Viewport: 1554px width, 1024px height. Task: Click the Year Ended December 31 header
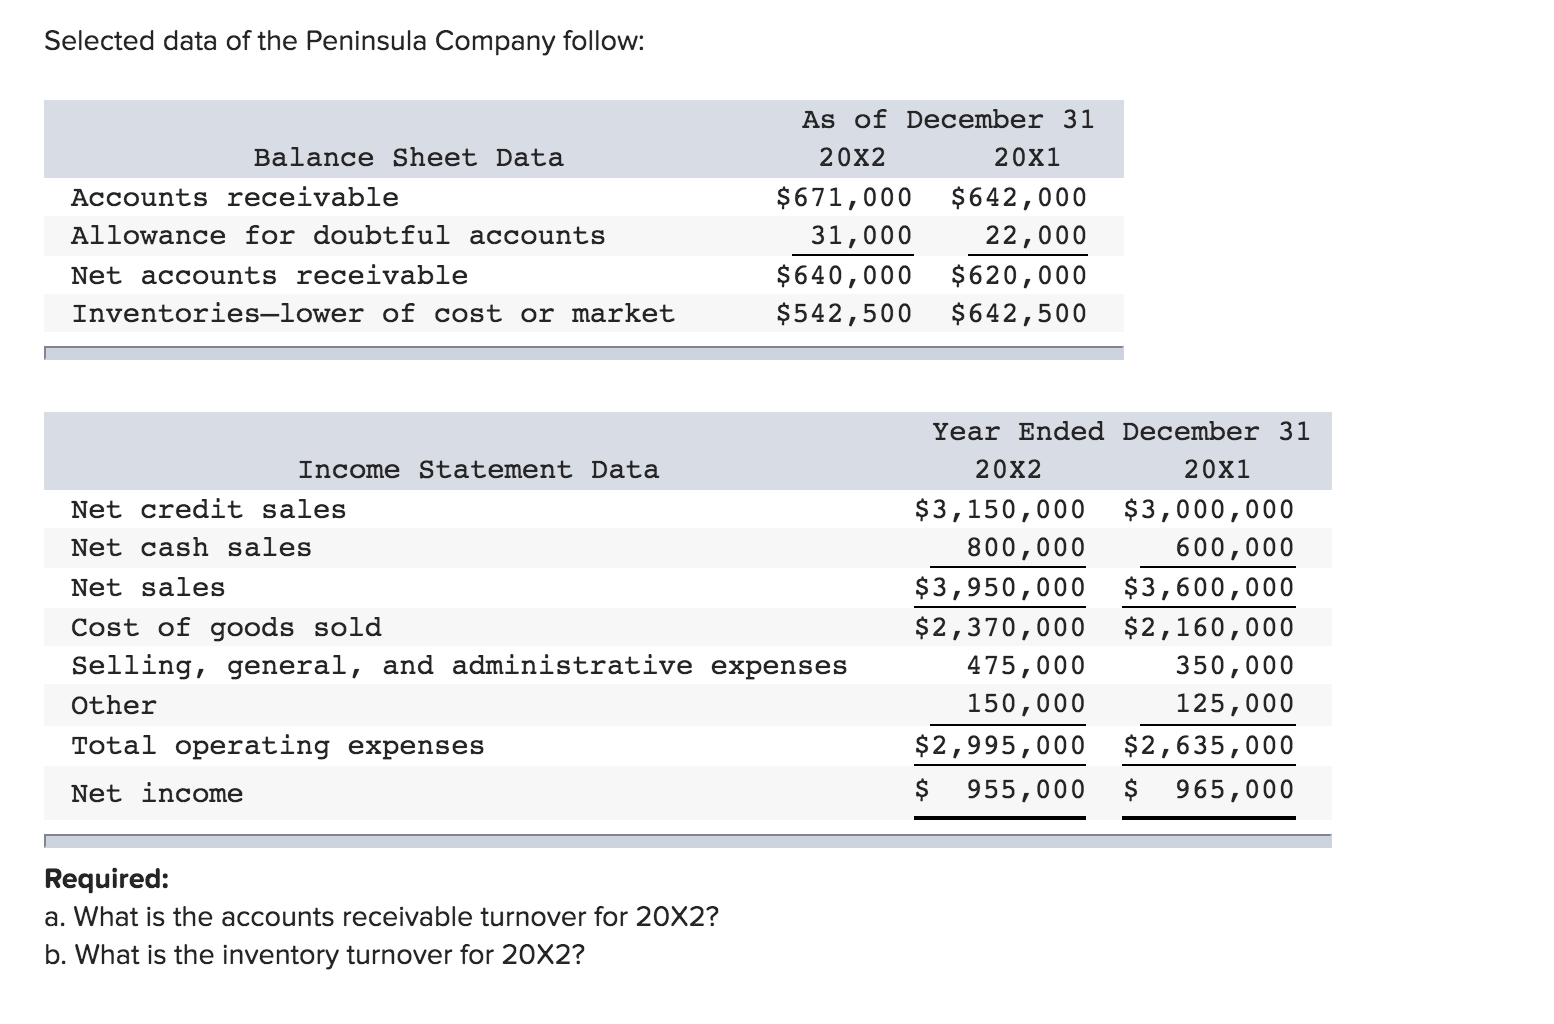tap(1121, 432)
